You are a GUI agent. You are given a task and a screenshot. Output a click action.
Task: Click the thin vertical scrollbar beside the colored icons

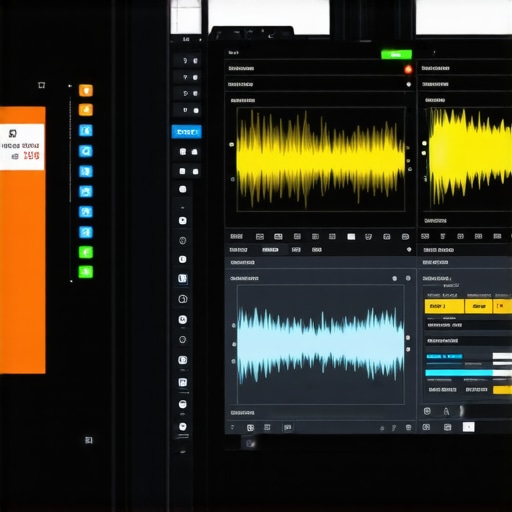click(x=70, y=150)
